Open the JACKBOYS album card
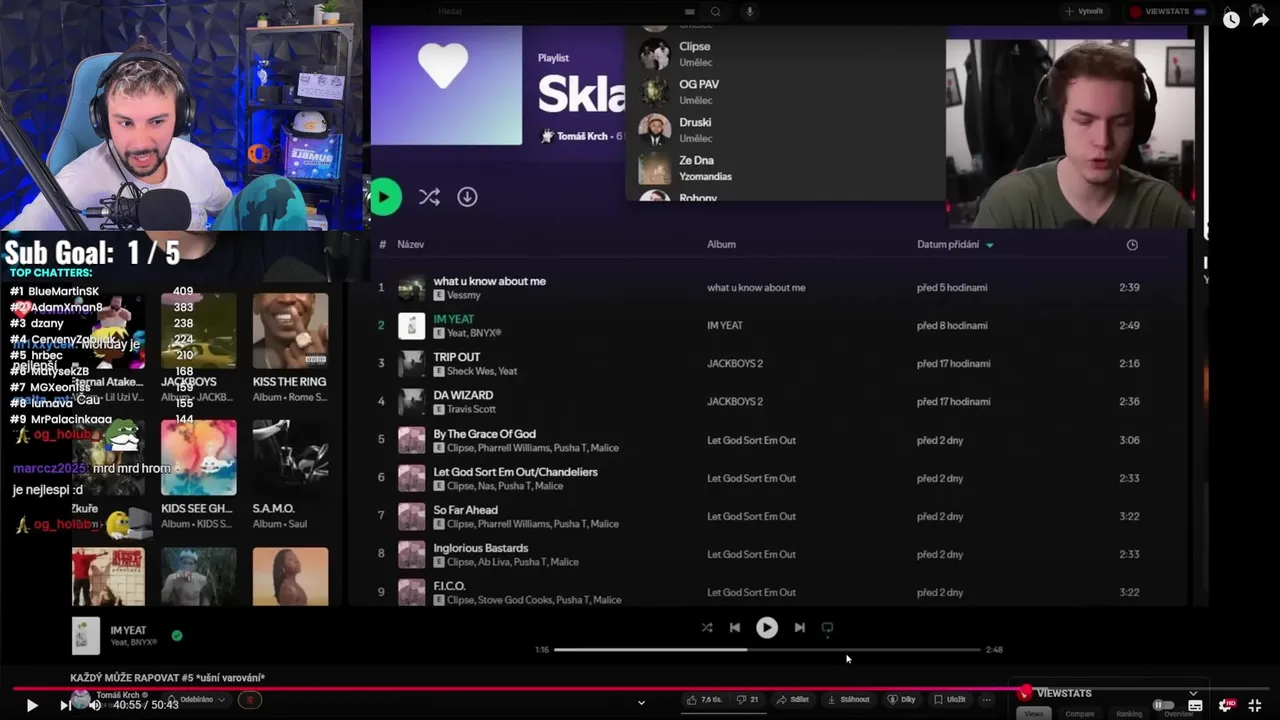Viewport: 1280px width, 720px height. tap(199, 347)
